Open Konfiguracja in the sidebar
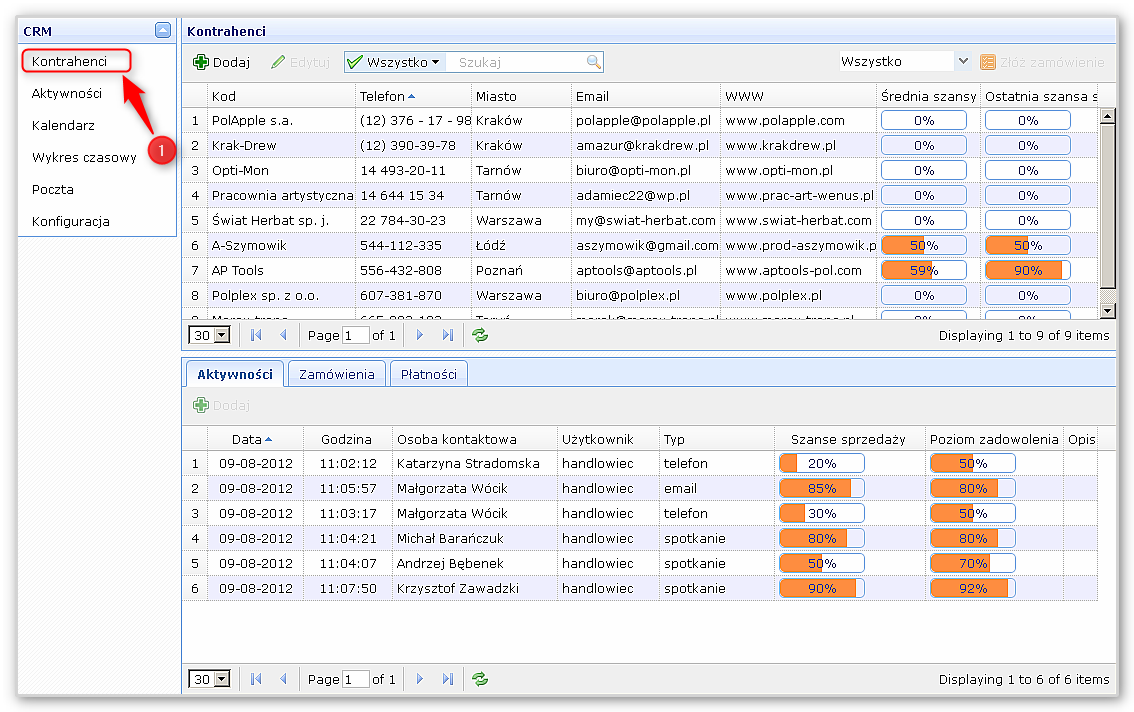This screenshot has height=712, width=1134. point(70,221)
